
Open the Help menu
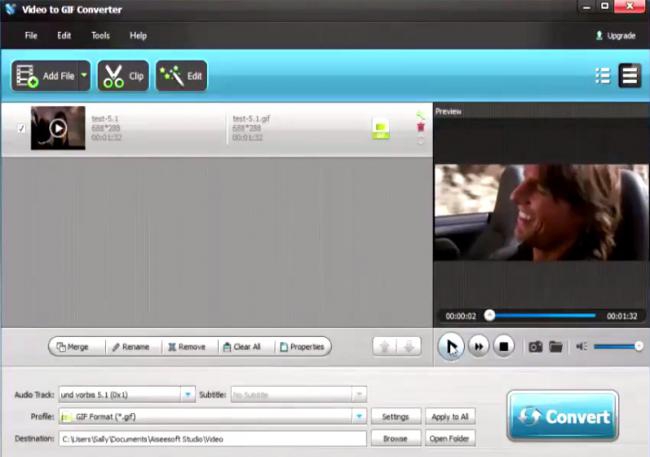click(x=138, y=36)
